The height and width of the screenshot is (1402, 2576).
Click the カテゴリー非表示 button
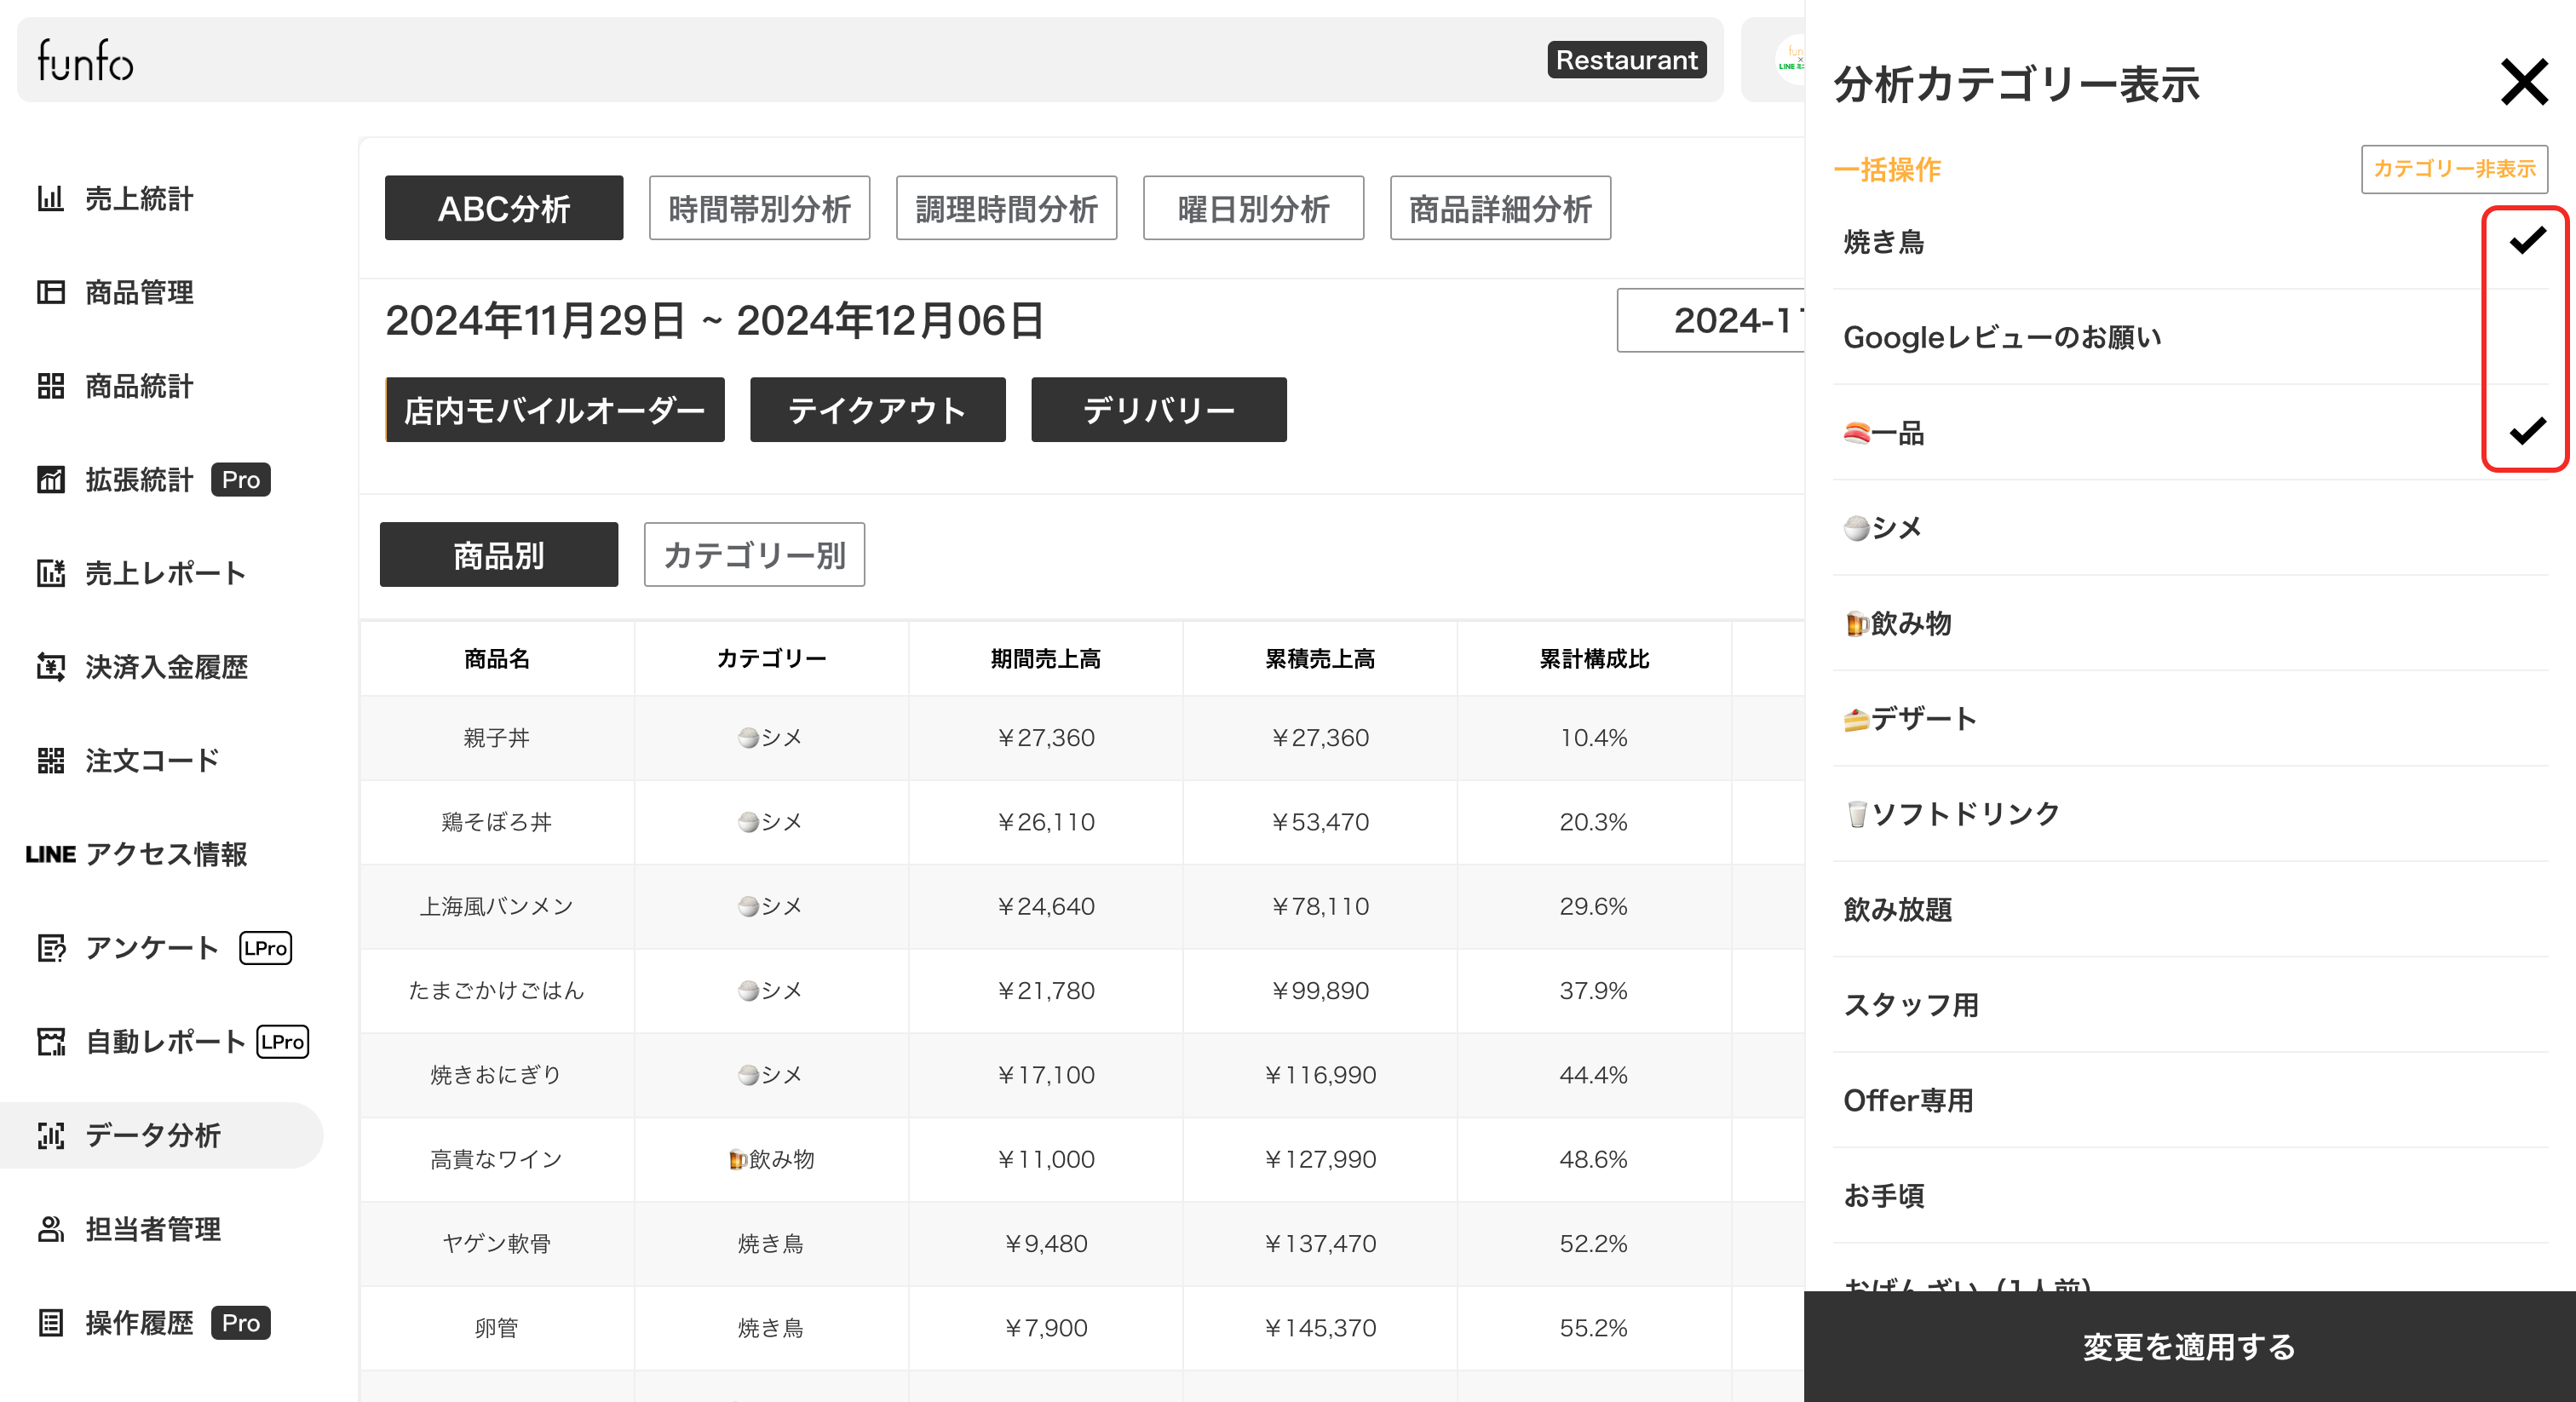click(x=2454, y=169)
